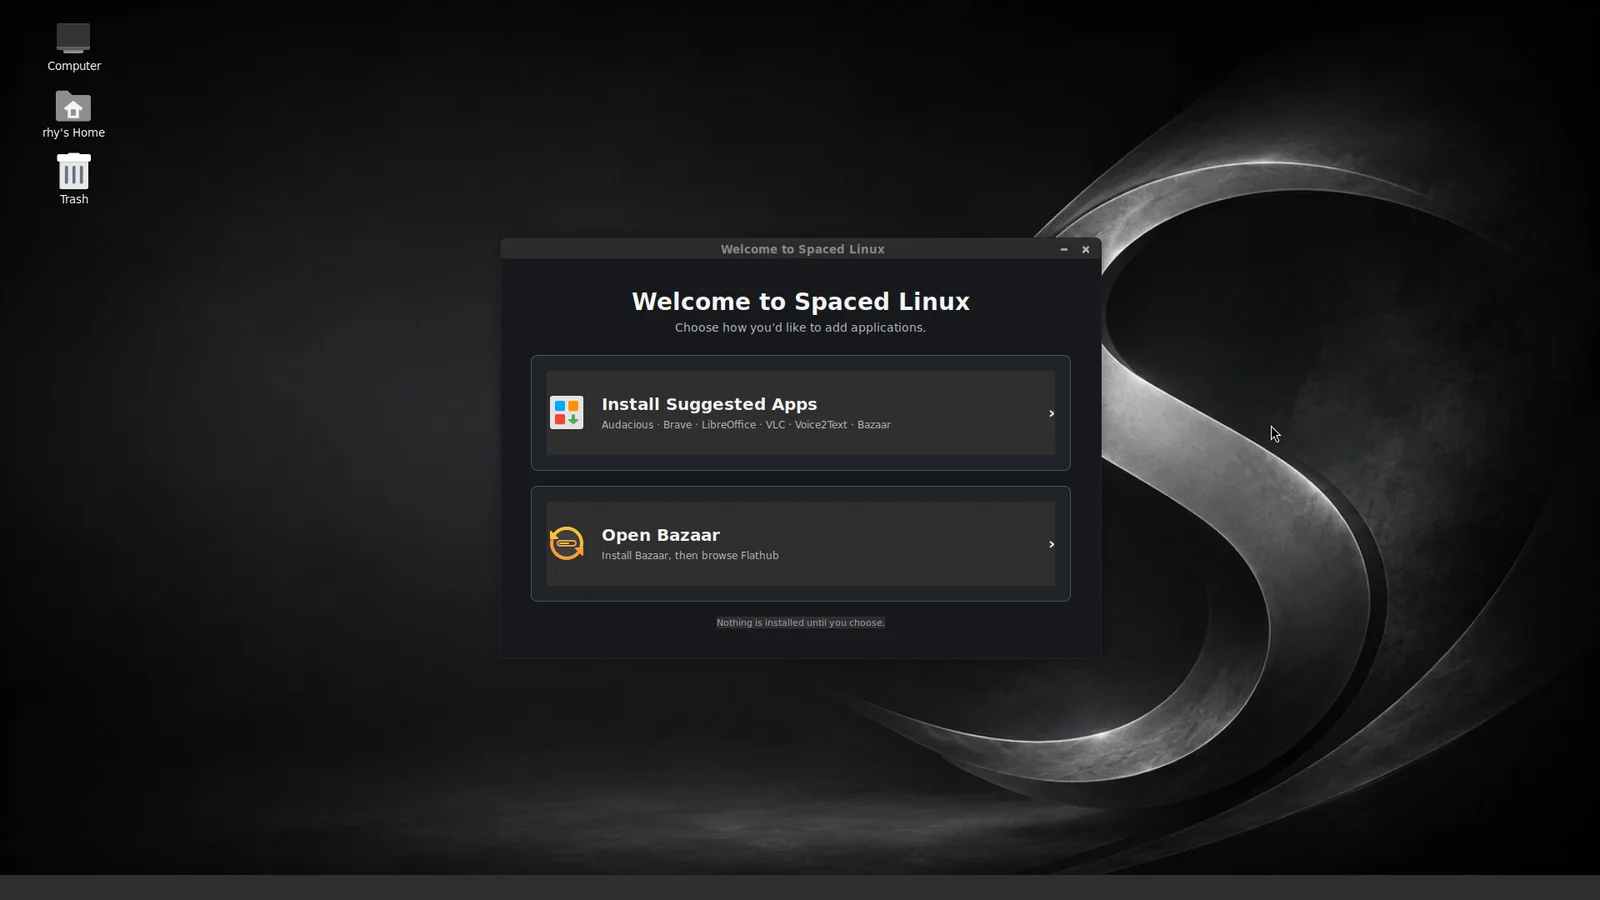Screen dimensions: 1600x900
Task: Close the Welcome to Spaced Linux window
Action: [x=1086, y=250]
